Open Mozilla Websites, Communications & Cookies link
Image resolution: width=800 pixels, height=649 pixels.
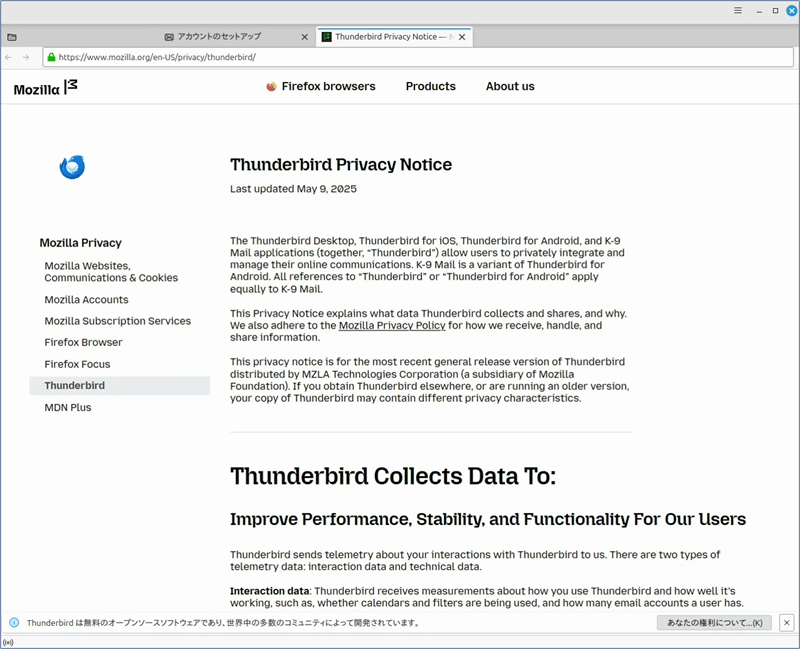[111, 272]
